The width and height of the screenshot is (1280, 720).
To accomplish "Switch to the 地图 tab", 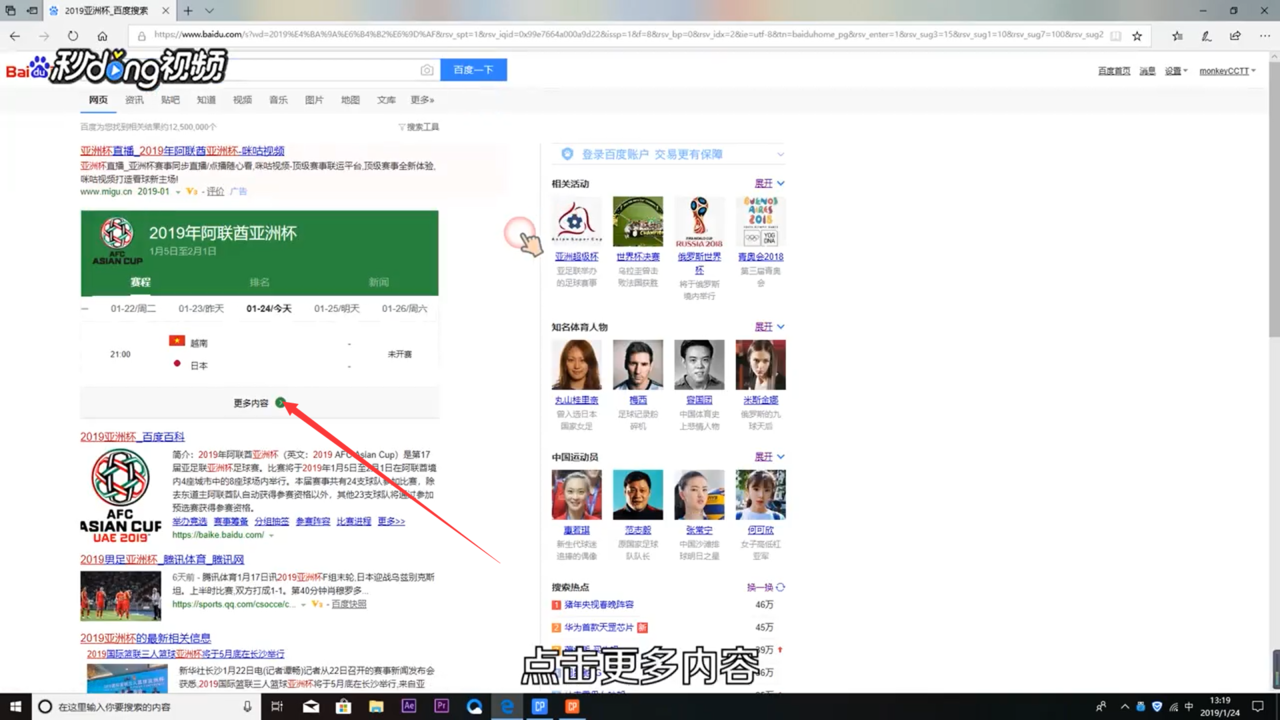I will pos(350,100).
